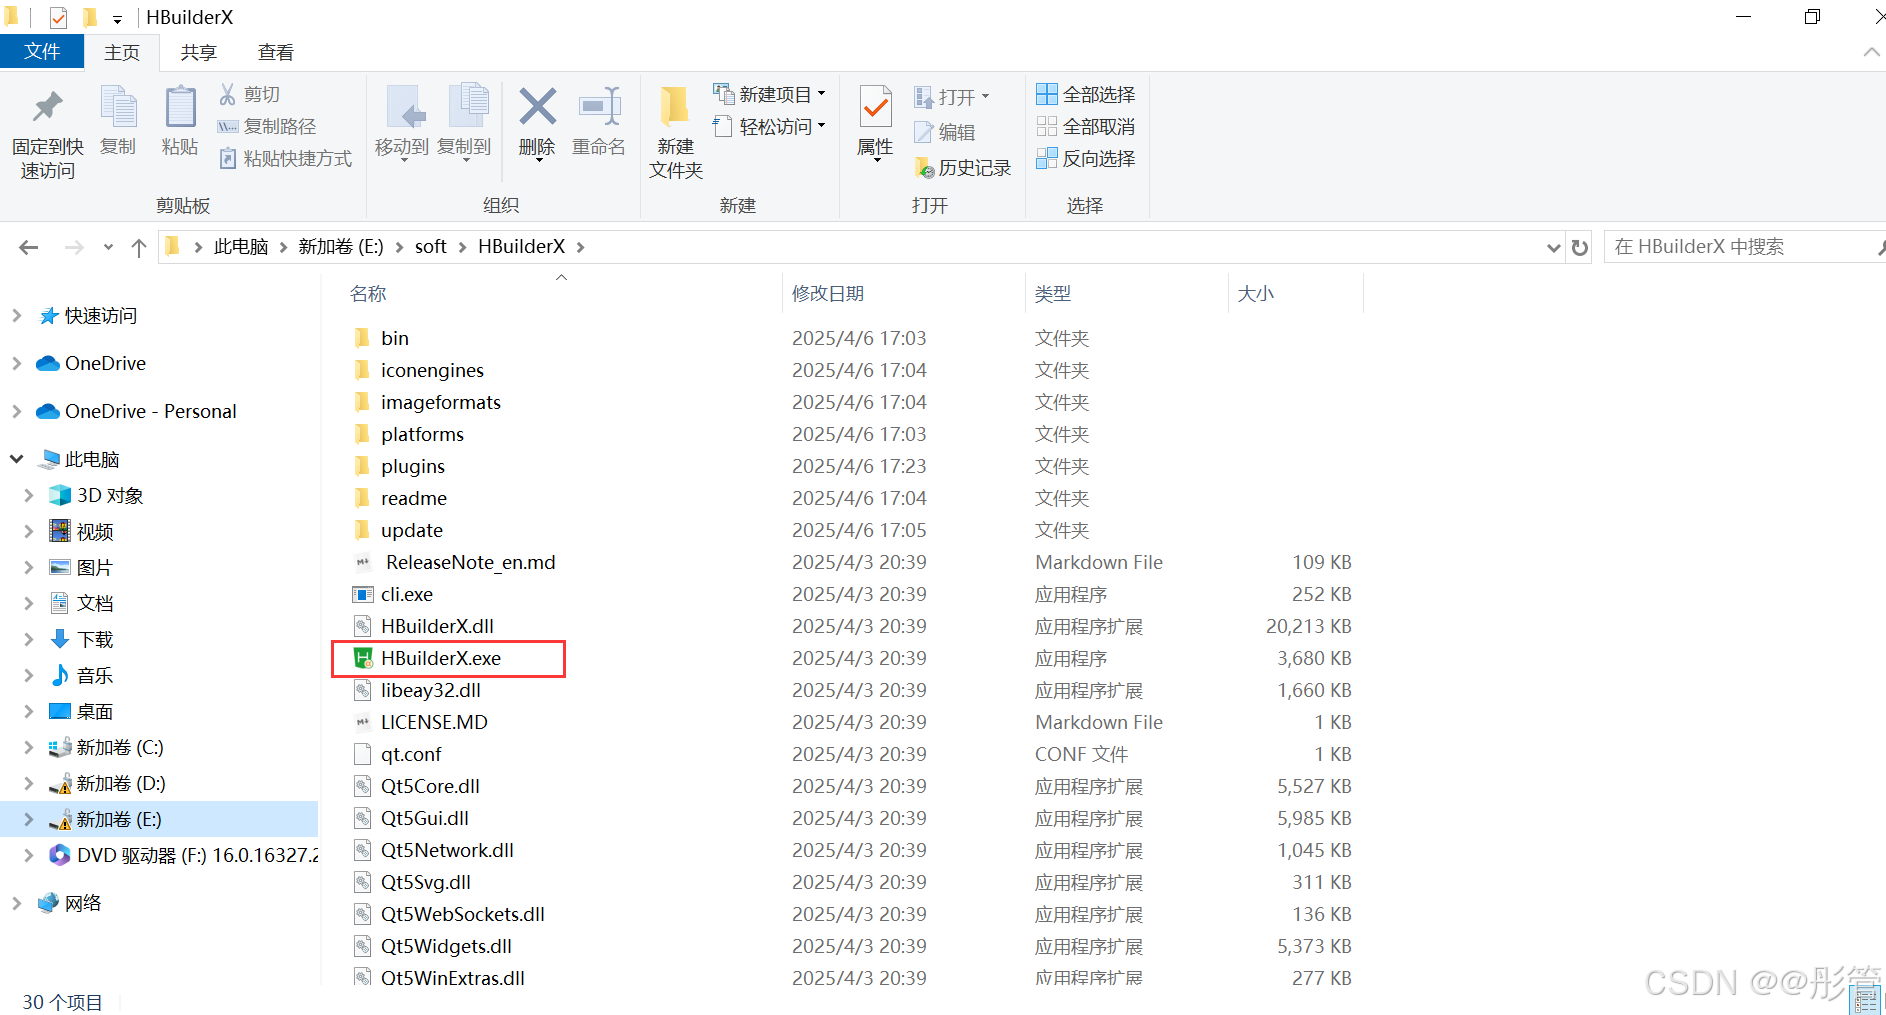The height and width of the screenshot is (1015, 1886).
Task: Select the Music item in navigation pane
Action: pos(95,675)
